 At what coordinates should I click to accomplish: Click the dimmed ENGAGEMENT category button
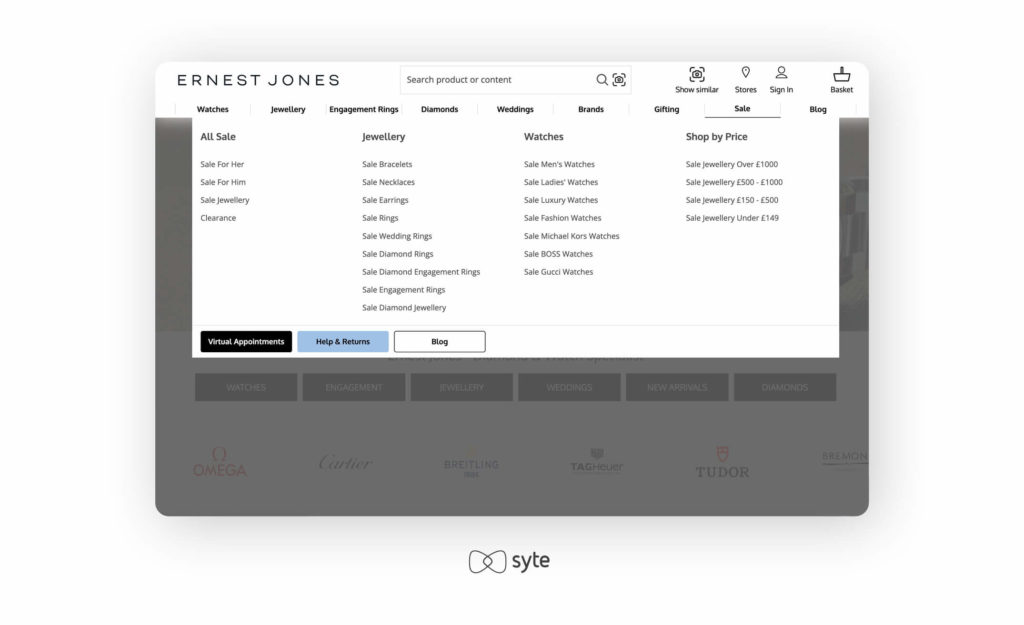tap(354, 387)
